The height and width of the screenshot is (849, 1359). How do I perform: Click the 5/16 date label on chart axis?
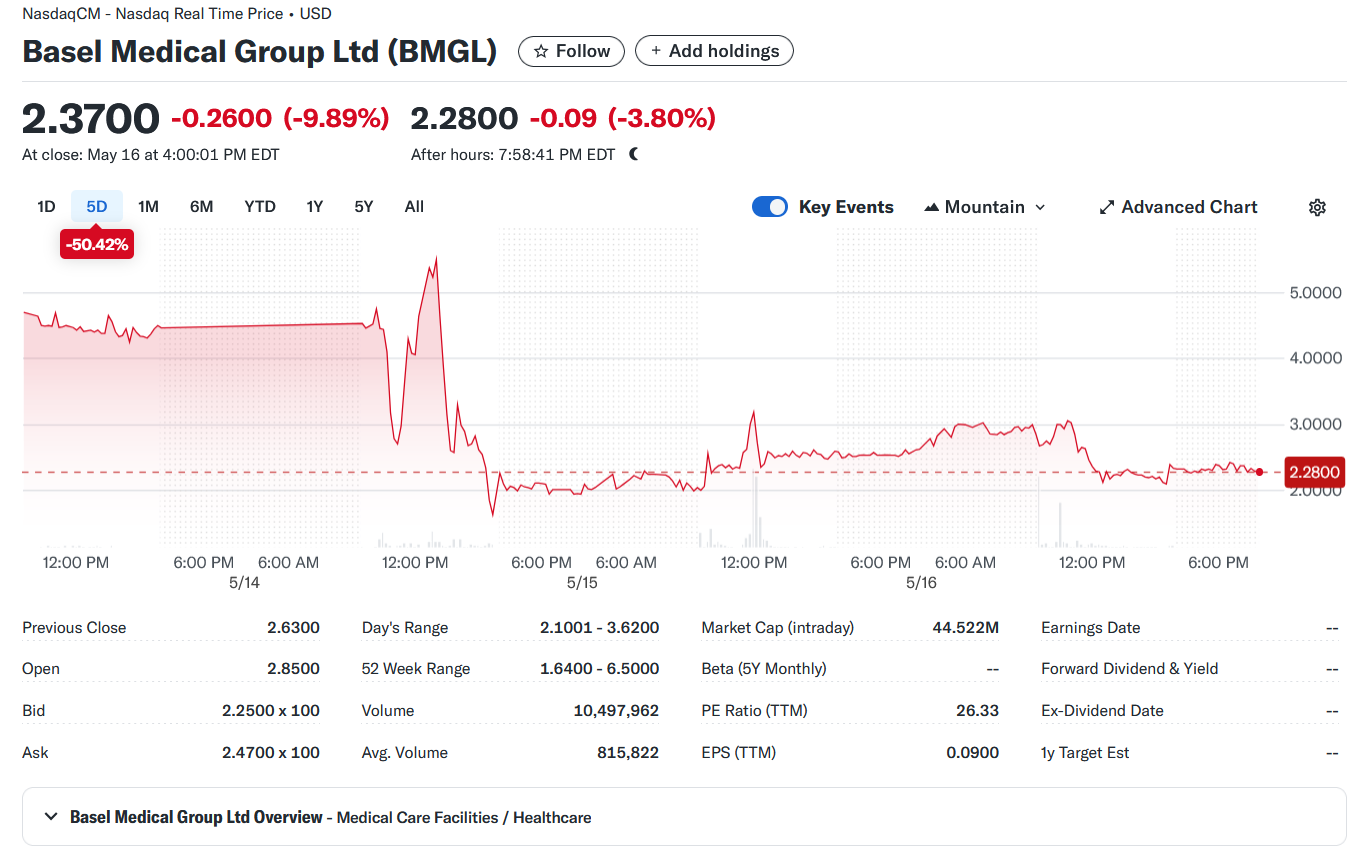921,583
